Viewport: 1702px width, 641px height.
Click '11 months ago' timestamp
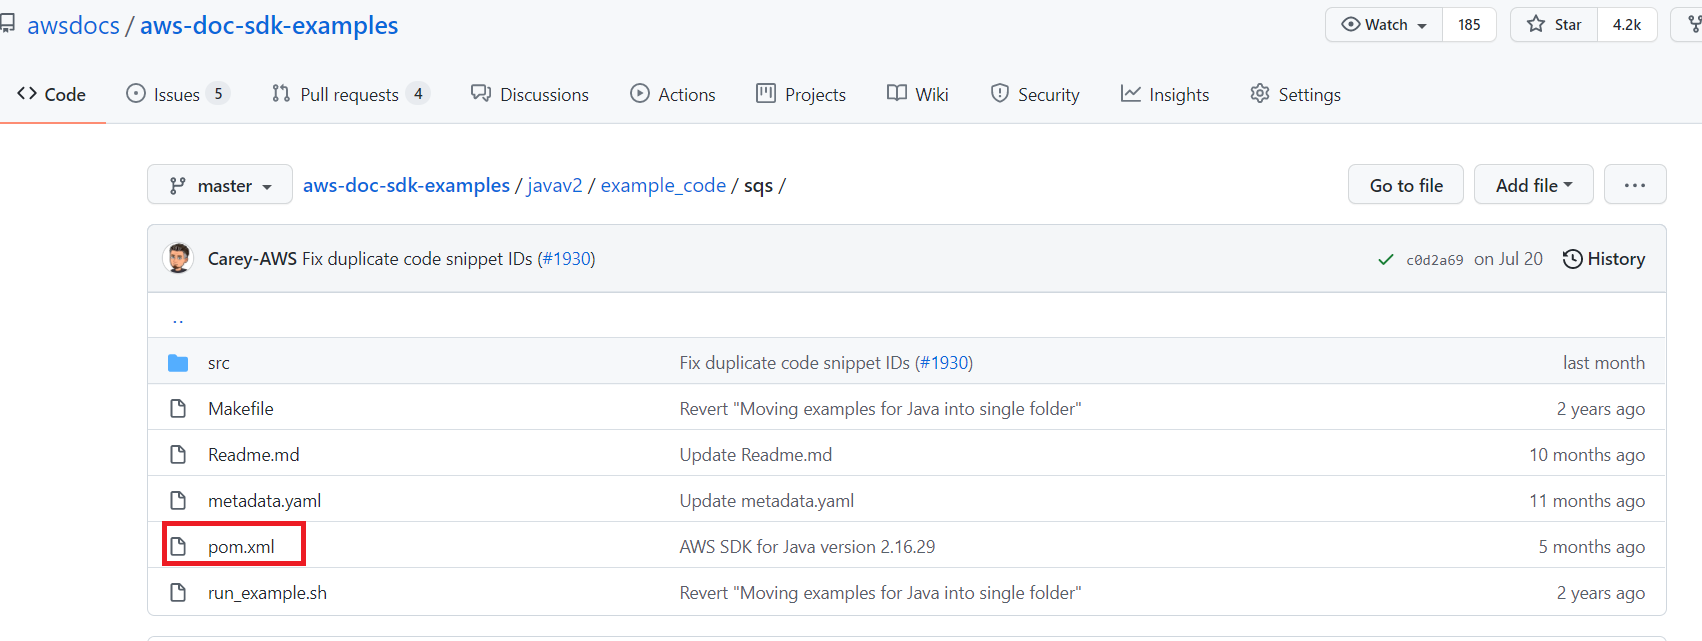1587,501
